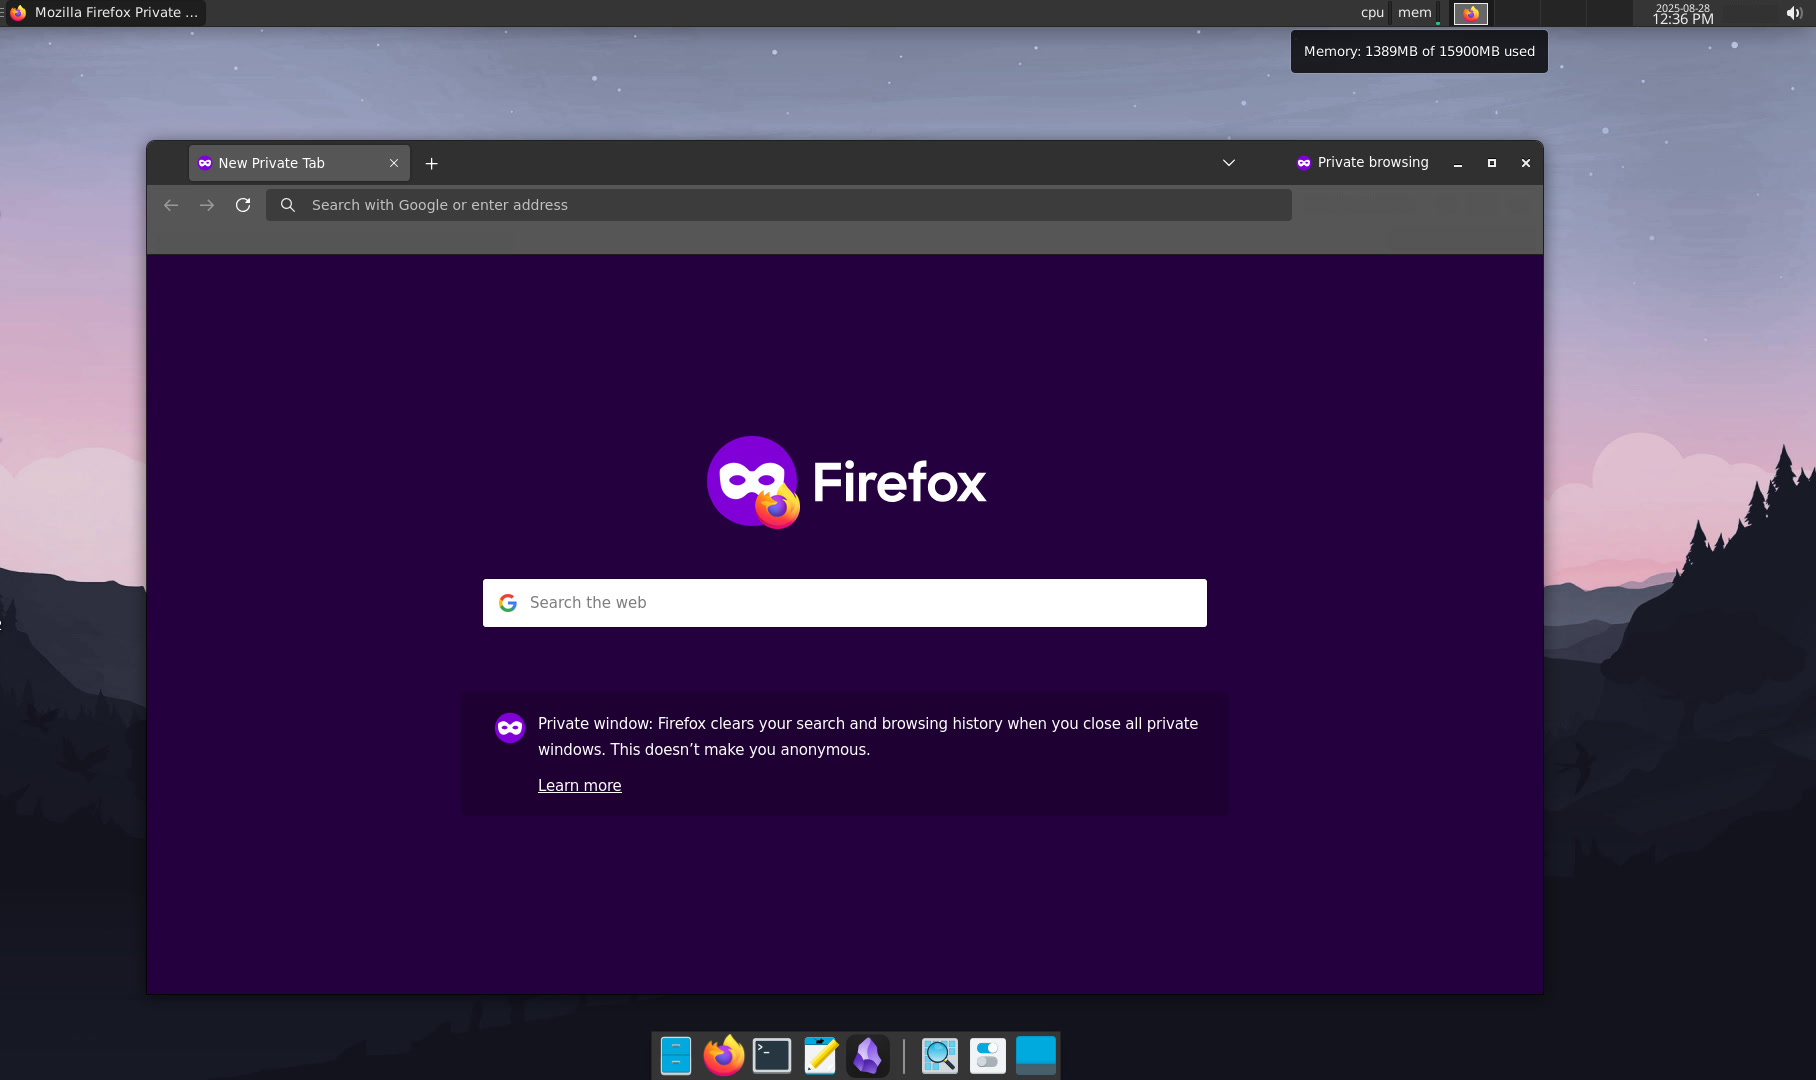Click the Google logo in search box
This screenshot has height=1080, width=1816.
(x=508, y=603)
